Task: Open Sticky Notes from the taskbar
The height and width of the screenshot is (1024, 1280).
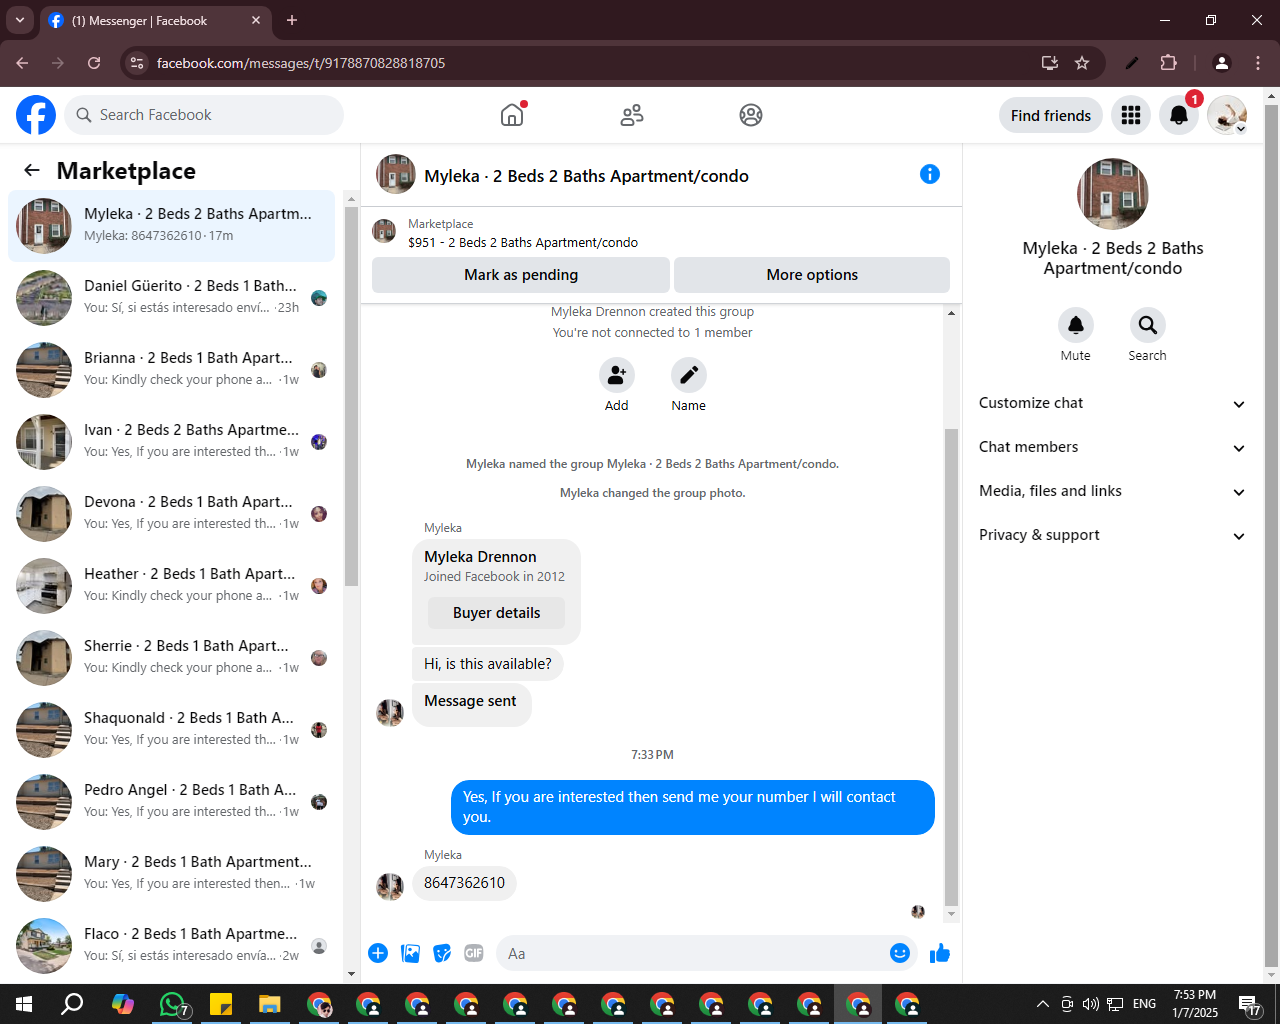Action: [221, 1004]
